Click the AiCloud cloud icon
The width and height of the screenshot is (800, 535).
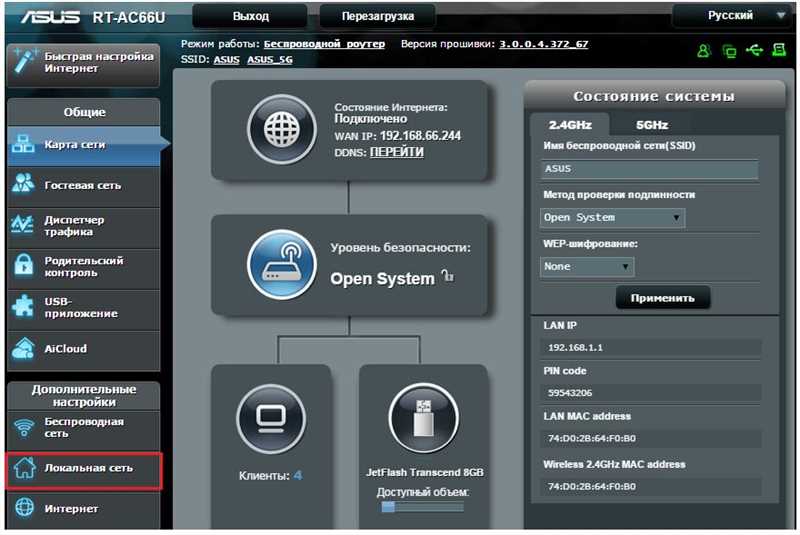(x=23, y=348)
